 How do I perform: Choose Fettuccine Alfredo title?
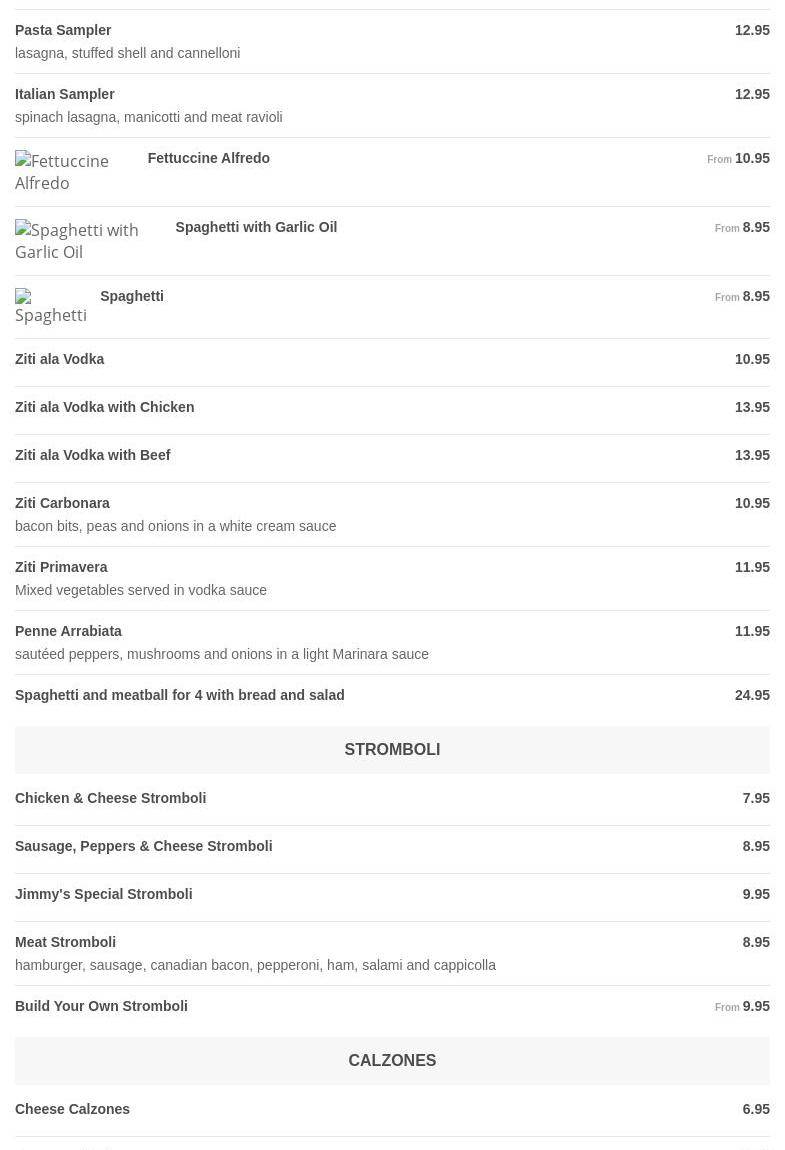[208, 158]
